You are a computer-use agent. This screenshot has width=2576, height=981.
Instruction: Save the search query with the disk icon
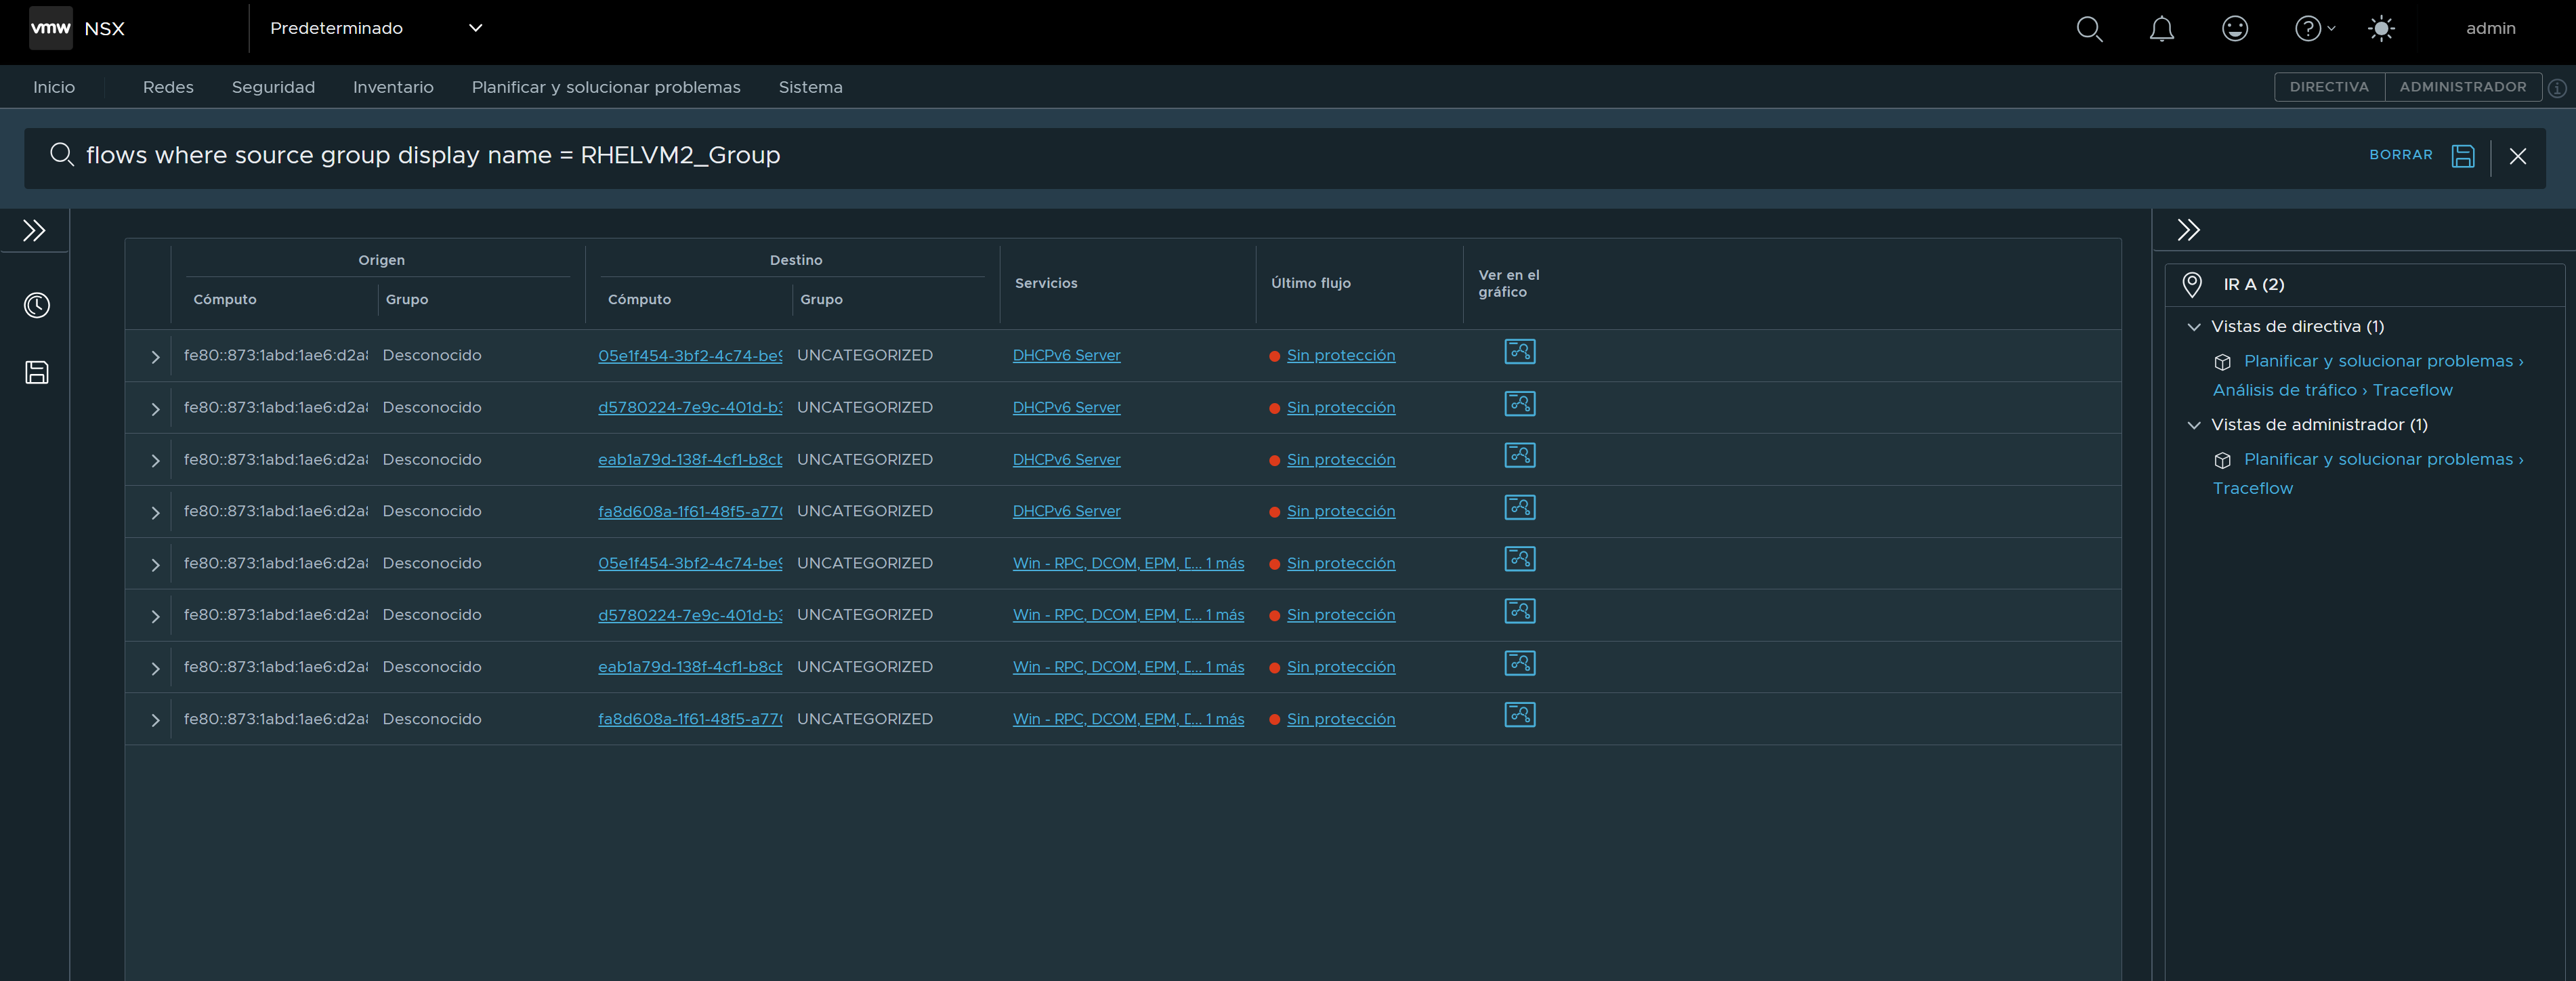pyautogui.click(x=2463, y=156)
